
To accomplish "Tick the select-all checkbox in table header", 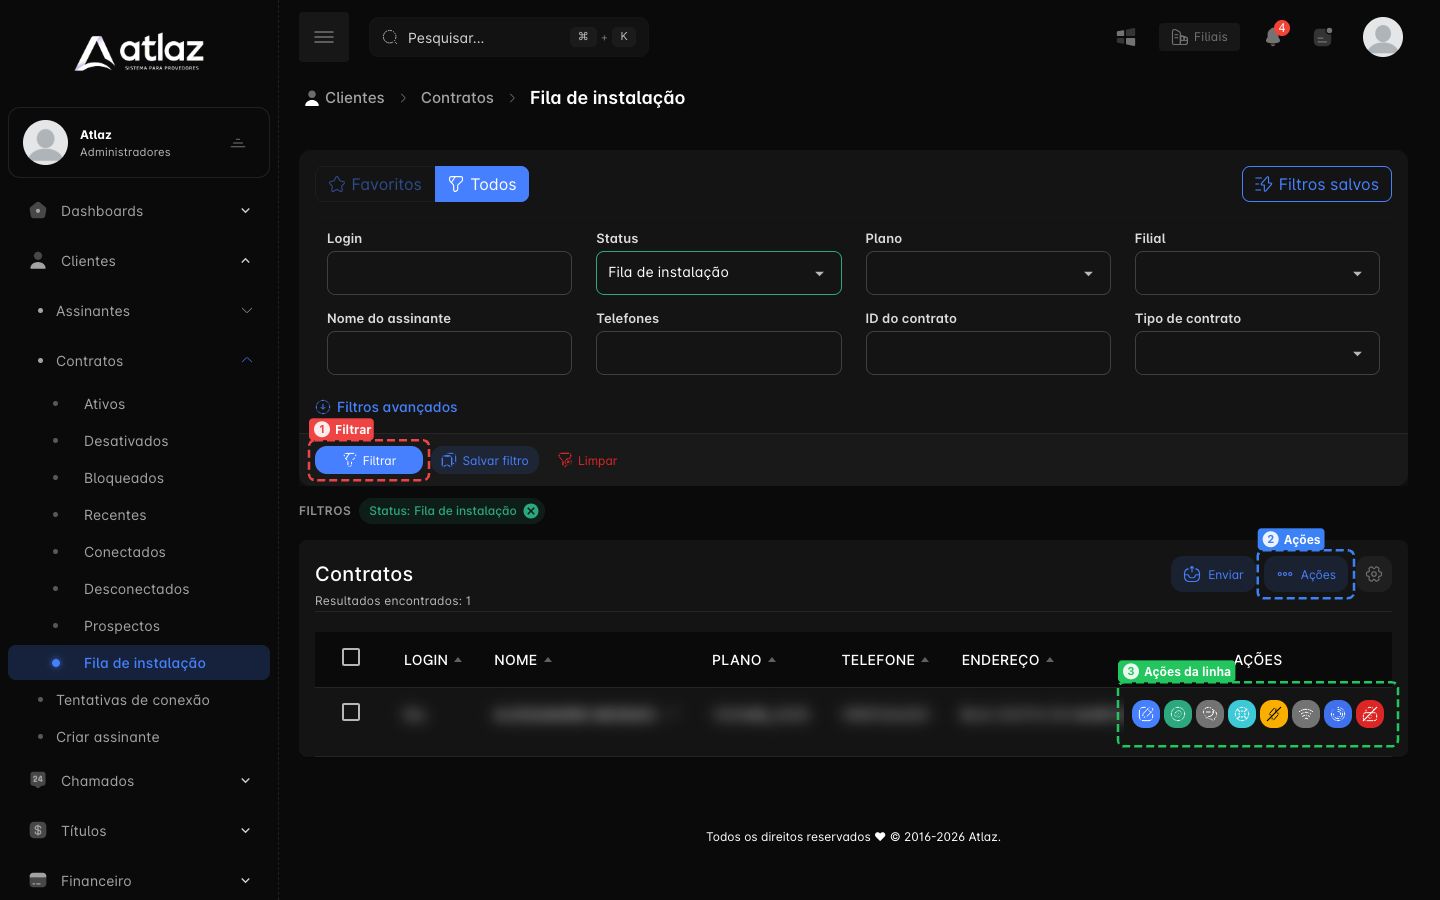I will [351, 657].
